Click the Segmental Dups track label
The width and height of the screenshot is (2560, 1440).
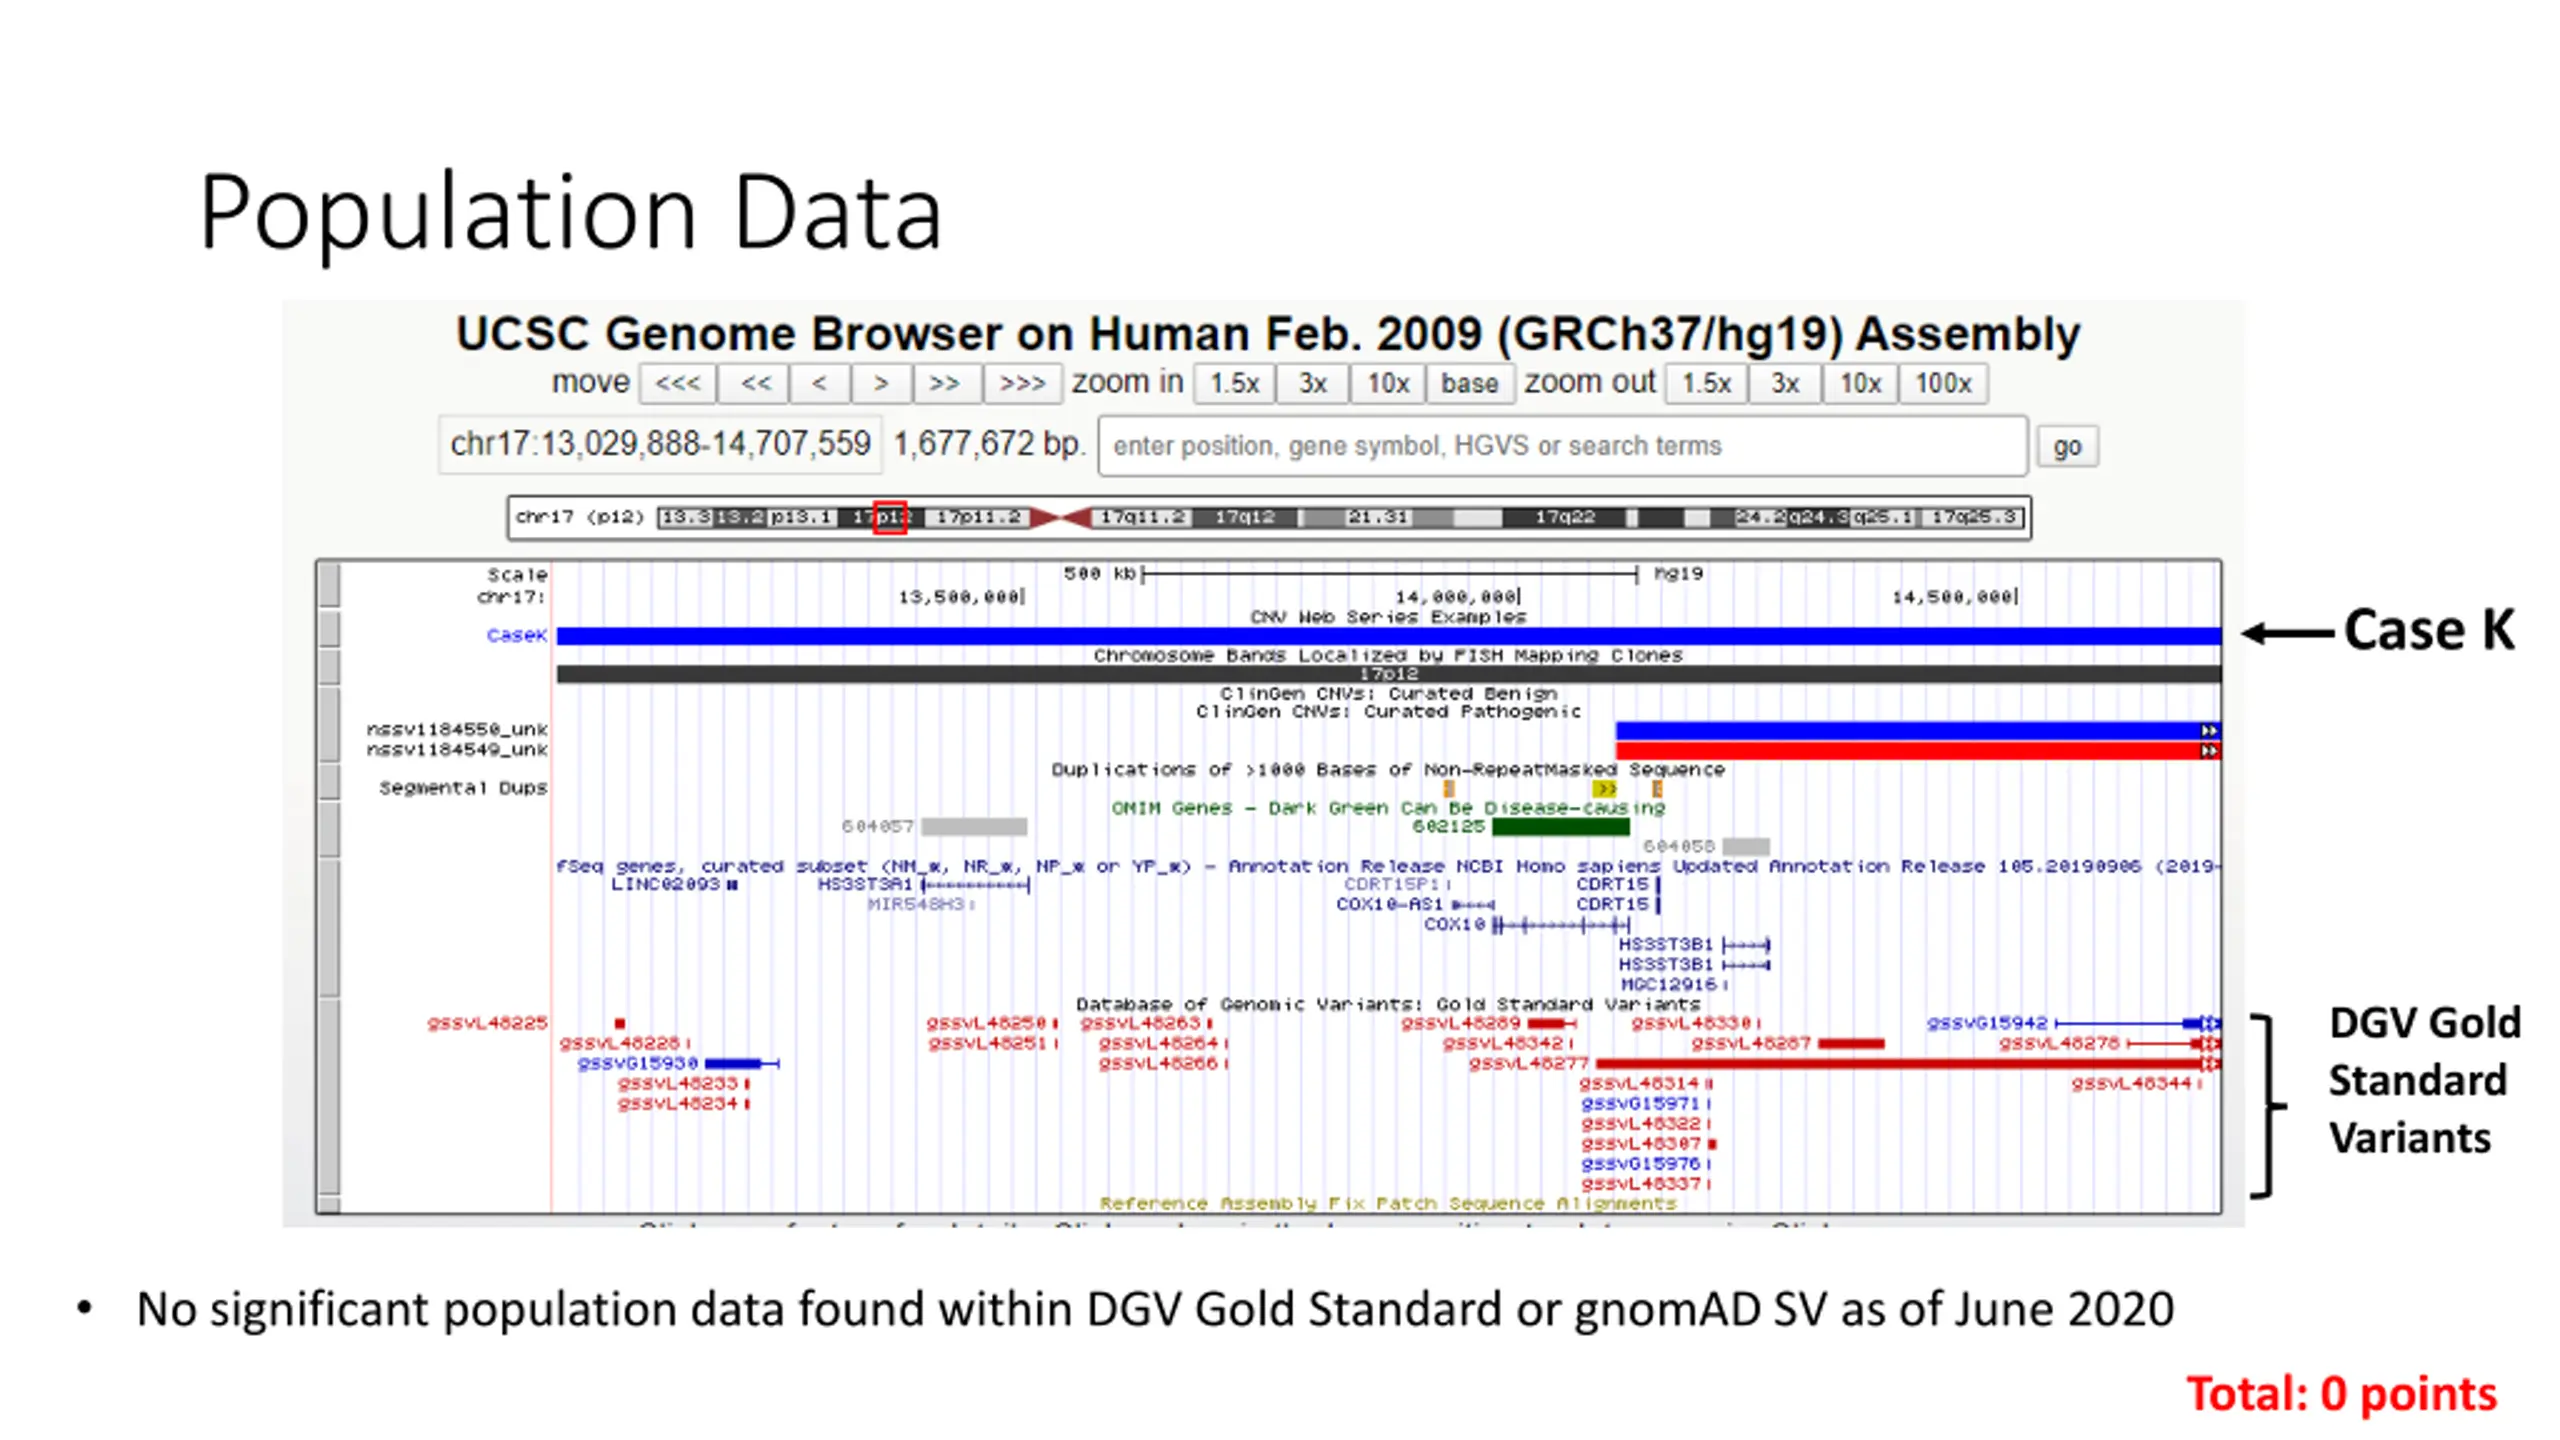click(x=463, y=788)
